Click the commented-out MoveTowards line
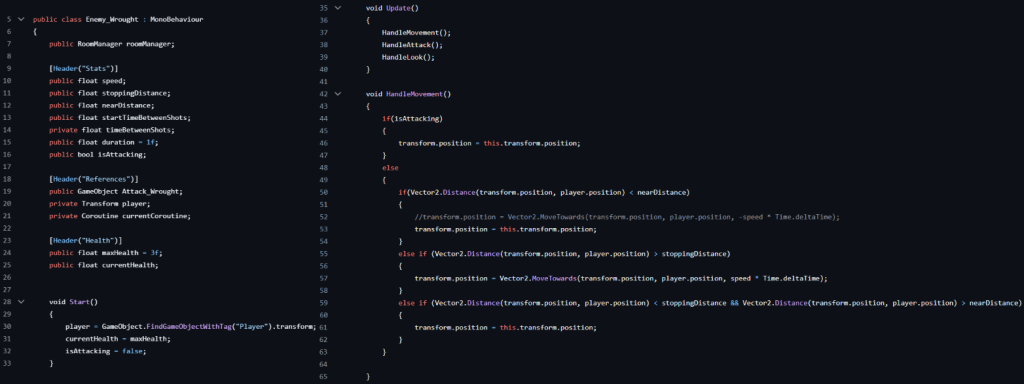1024x384 pixels. [627, 217]
